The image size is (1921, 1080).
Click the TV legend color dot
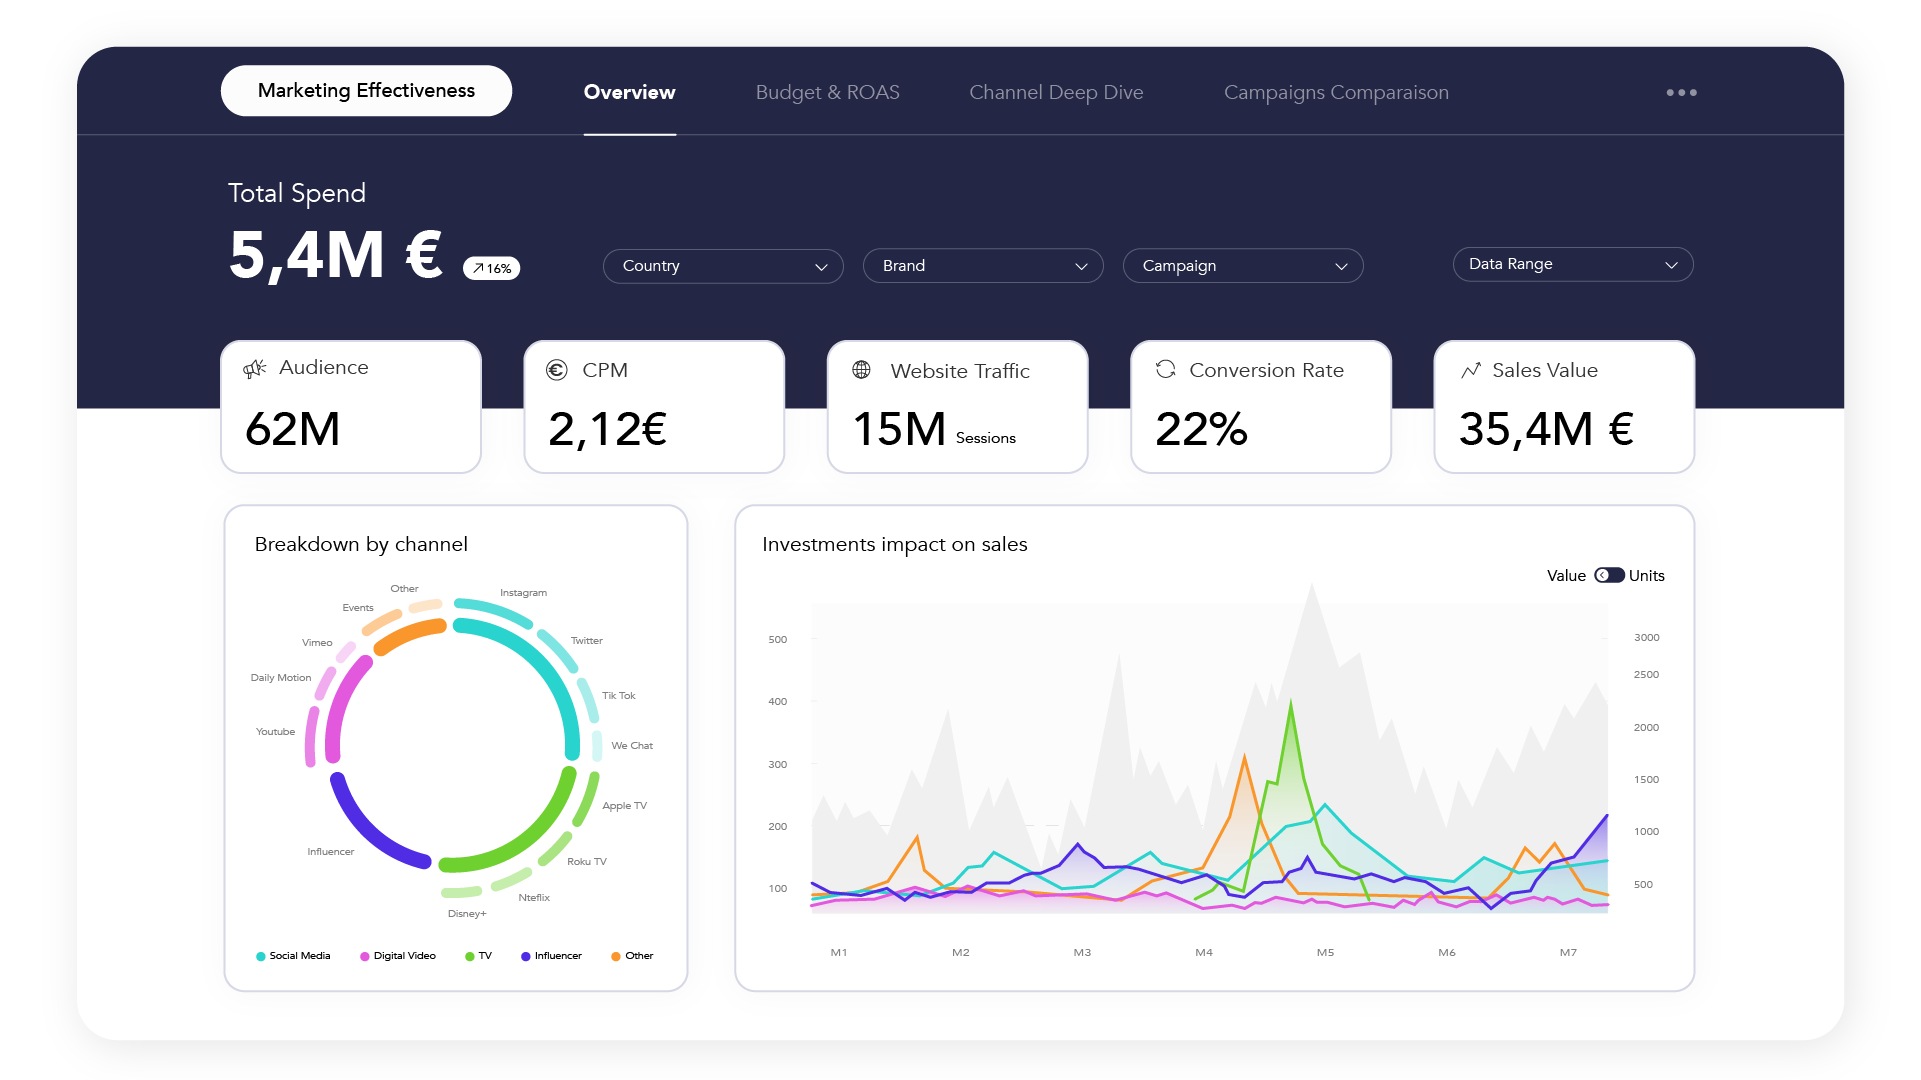click(x=469, y=956)
